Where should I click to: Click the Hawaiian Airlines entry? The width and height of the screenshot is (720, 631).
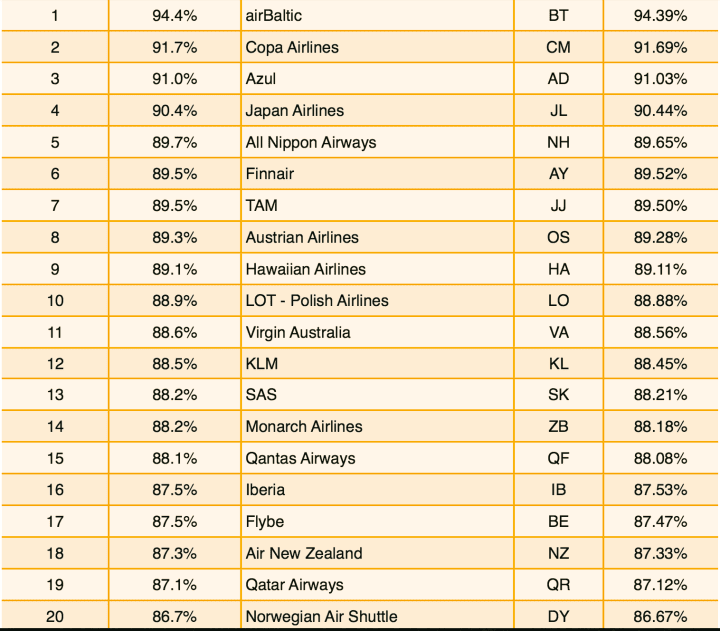point(306,269)
